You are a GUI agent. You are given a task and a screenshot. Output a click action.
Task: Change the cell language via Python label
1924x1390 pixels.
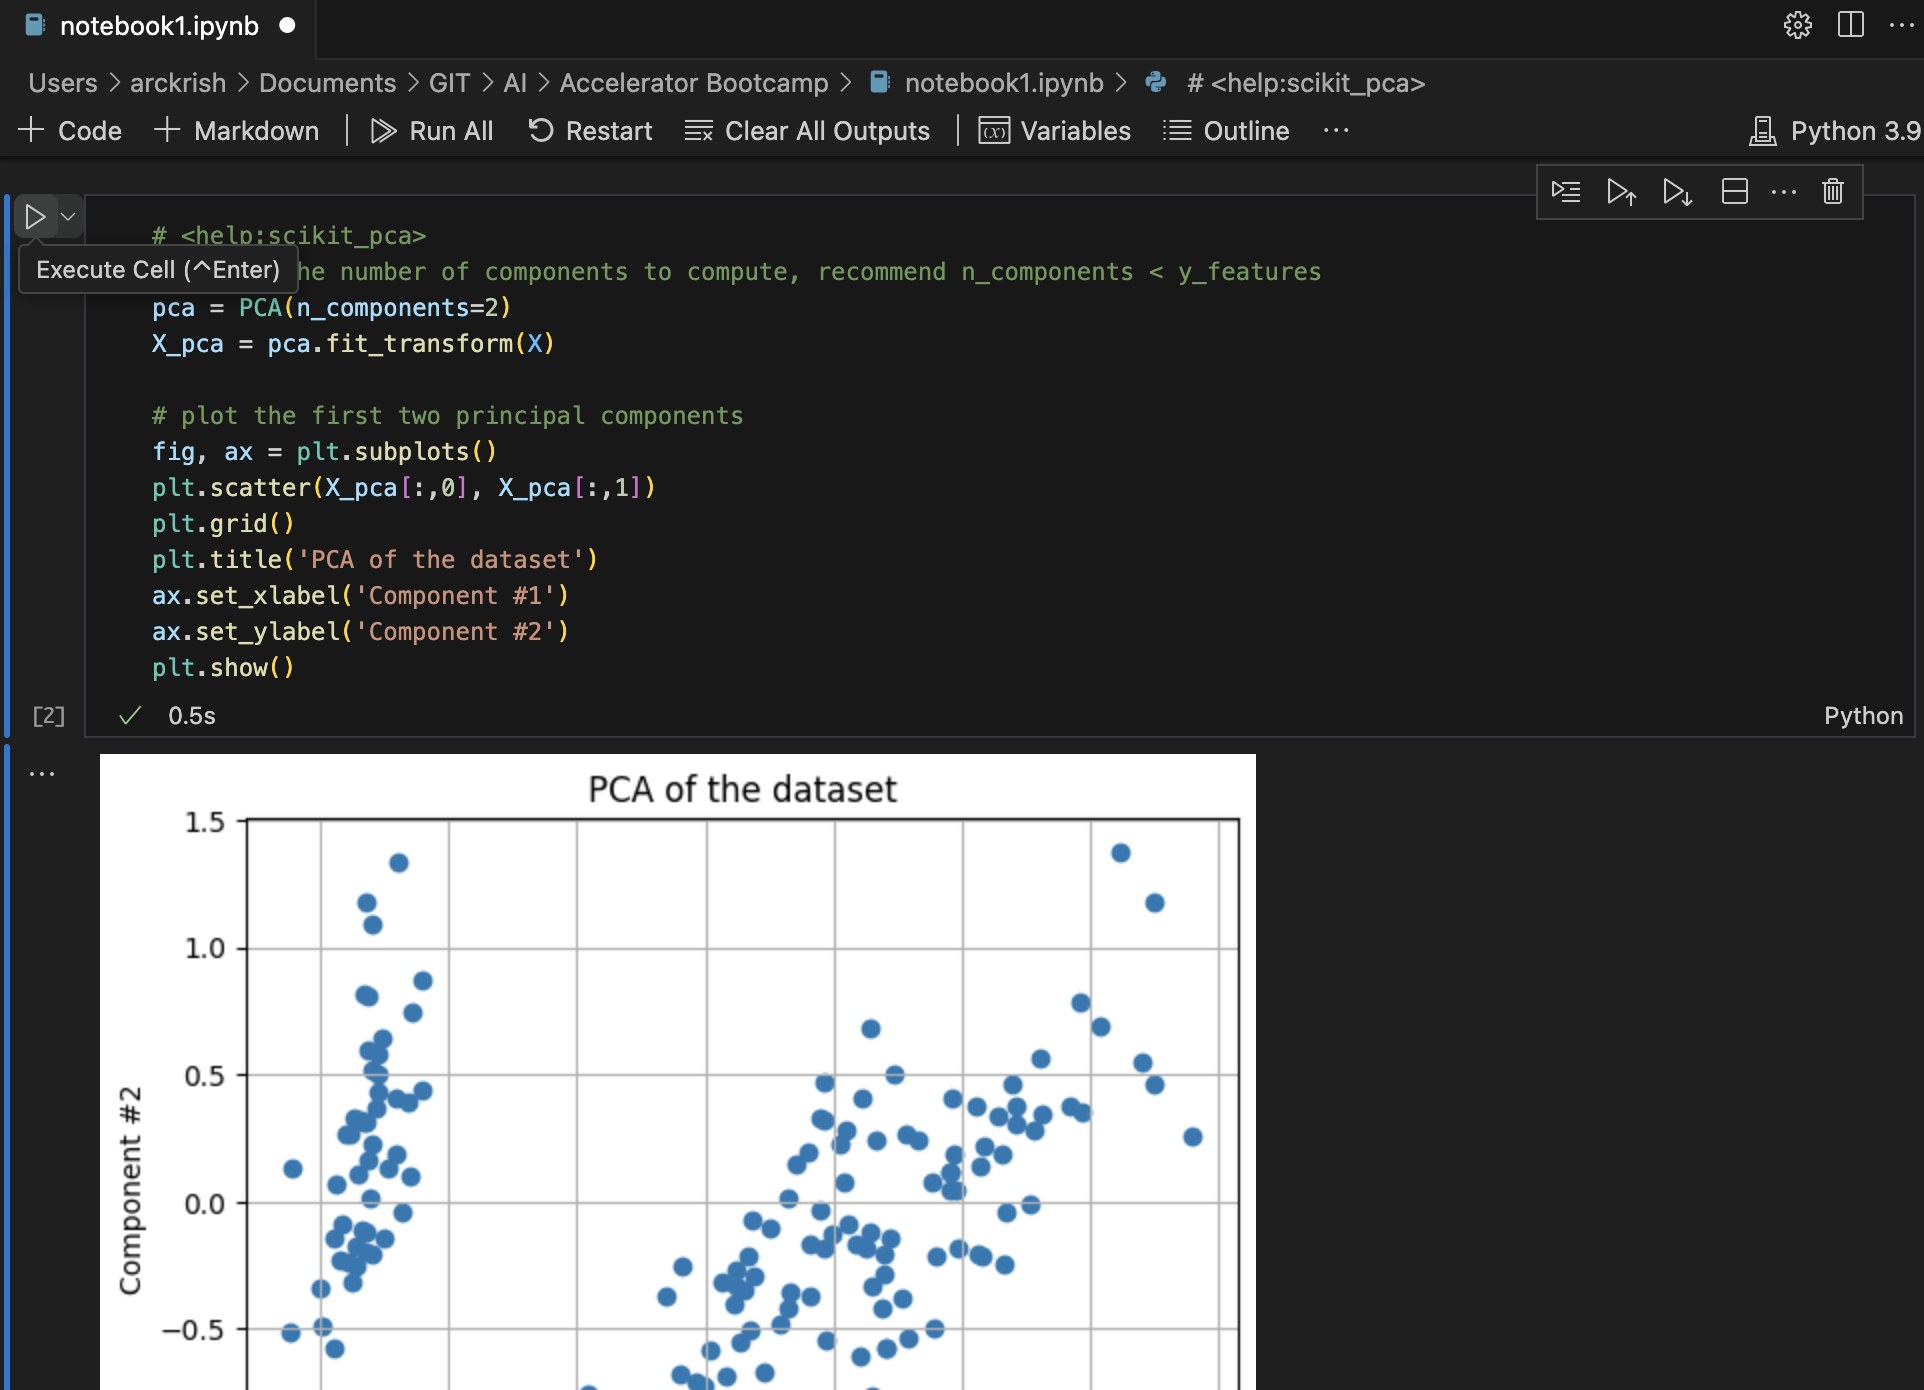pos(1863,716)
